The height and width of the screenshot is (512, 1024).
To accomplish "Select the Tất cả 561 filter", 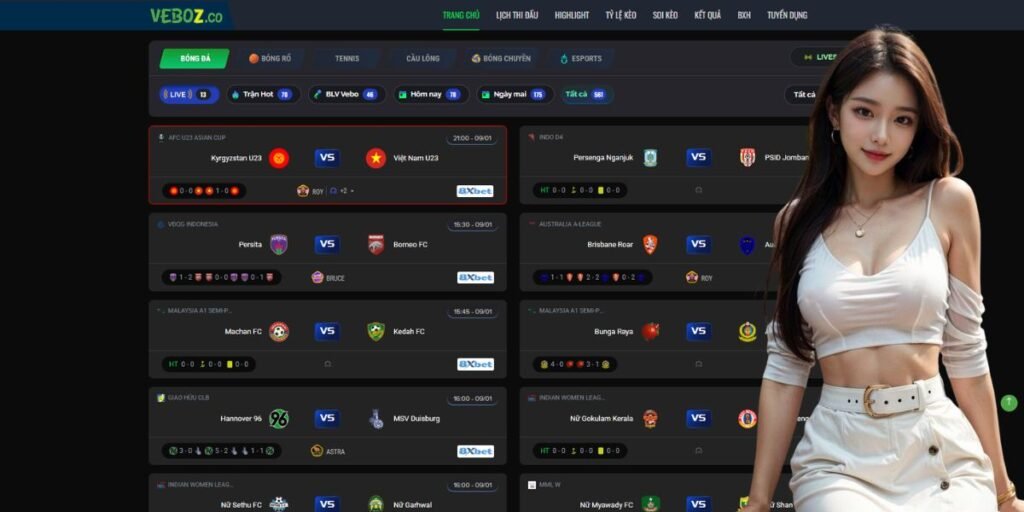I will [x=587, y=95].
